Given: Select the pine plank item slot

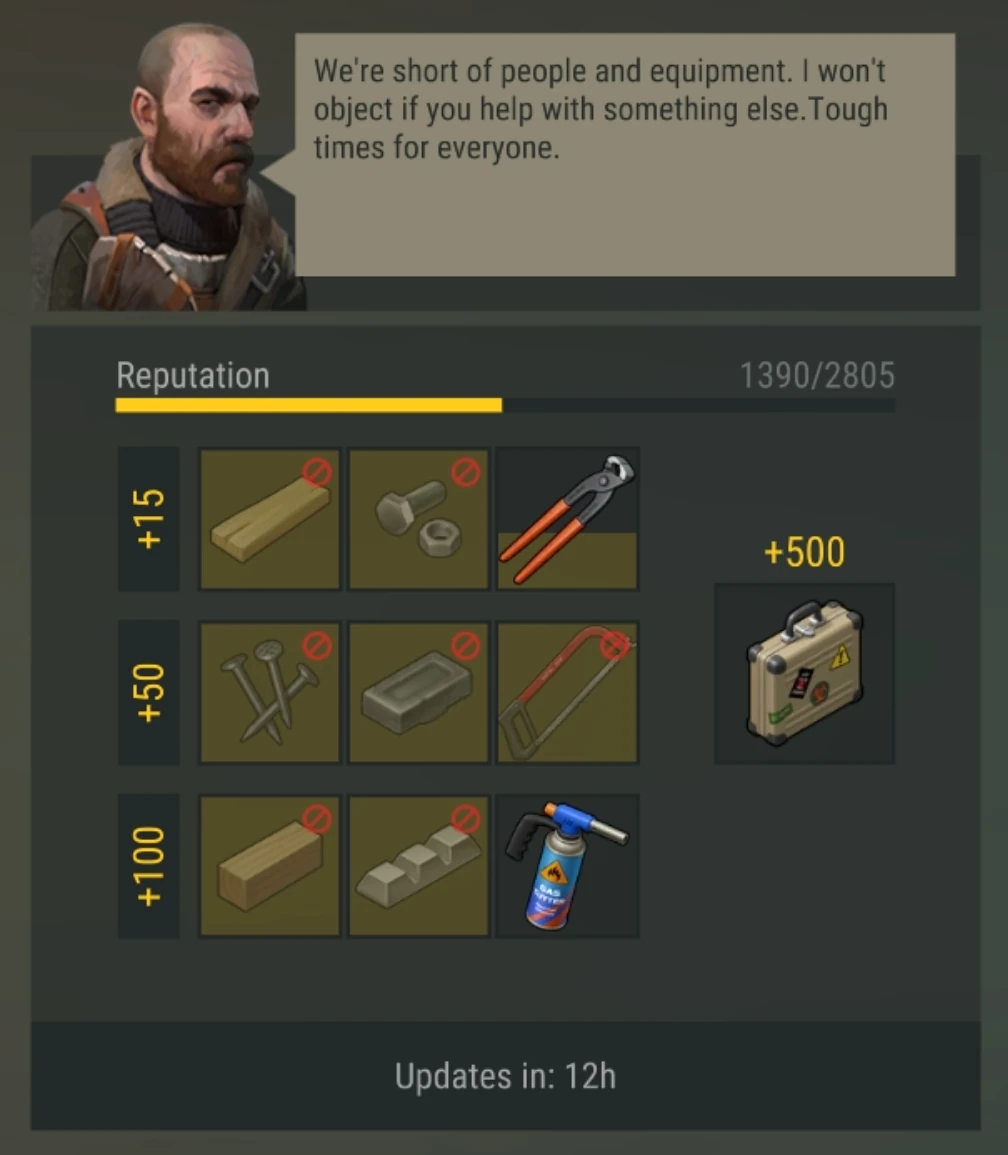Looking at the screenshot, I should (x=270, y=519).
